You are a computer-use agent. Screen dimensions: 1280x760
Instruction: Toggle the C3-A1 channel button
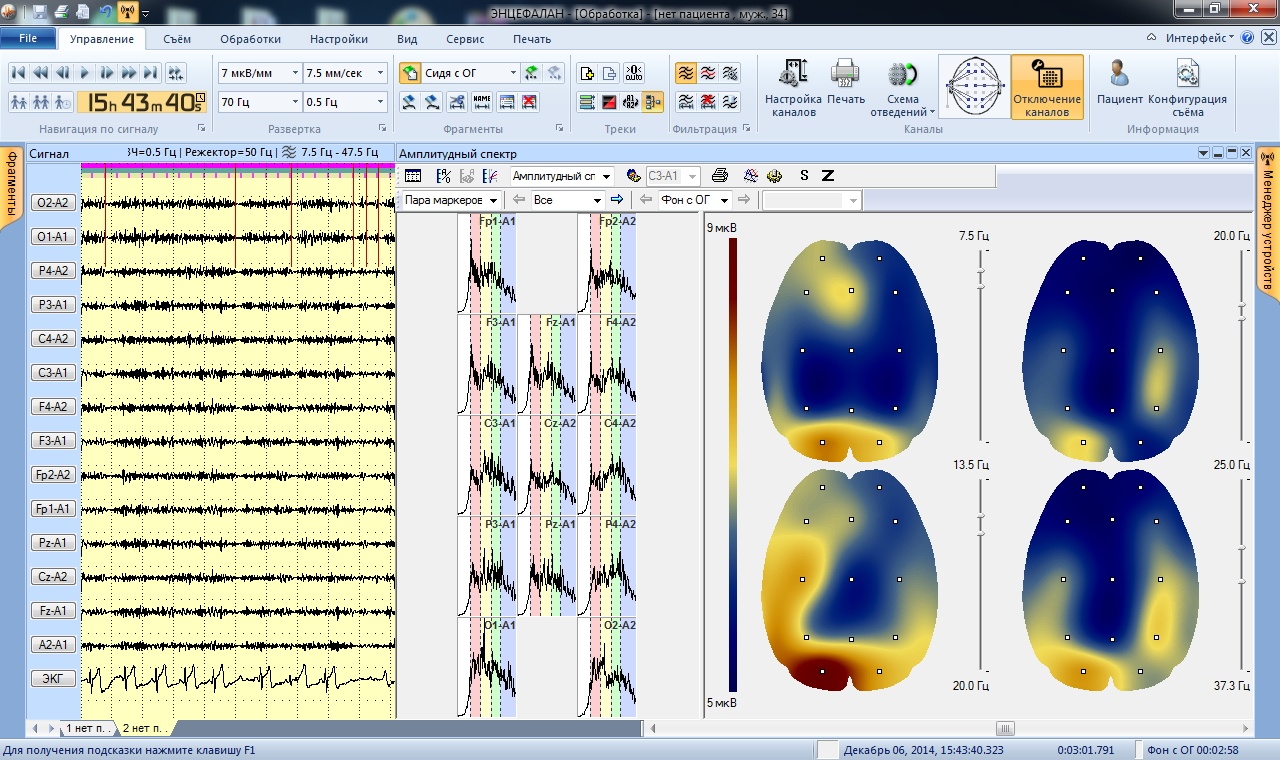53,373
